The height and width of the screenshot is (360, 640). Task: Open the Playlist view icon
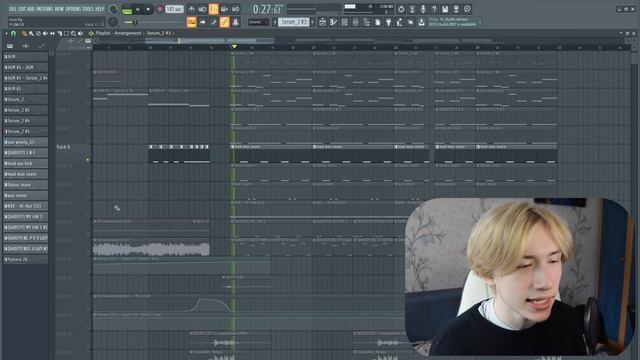tap(322, 22)
